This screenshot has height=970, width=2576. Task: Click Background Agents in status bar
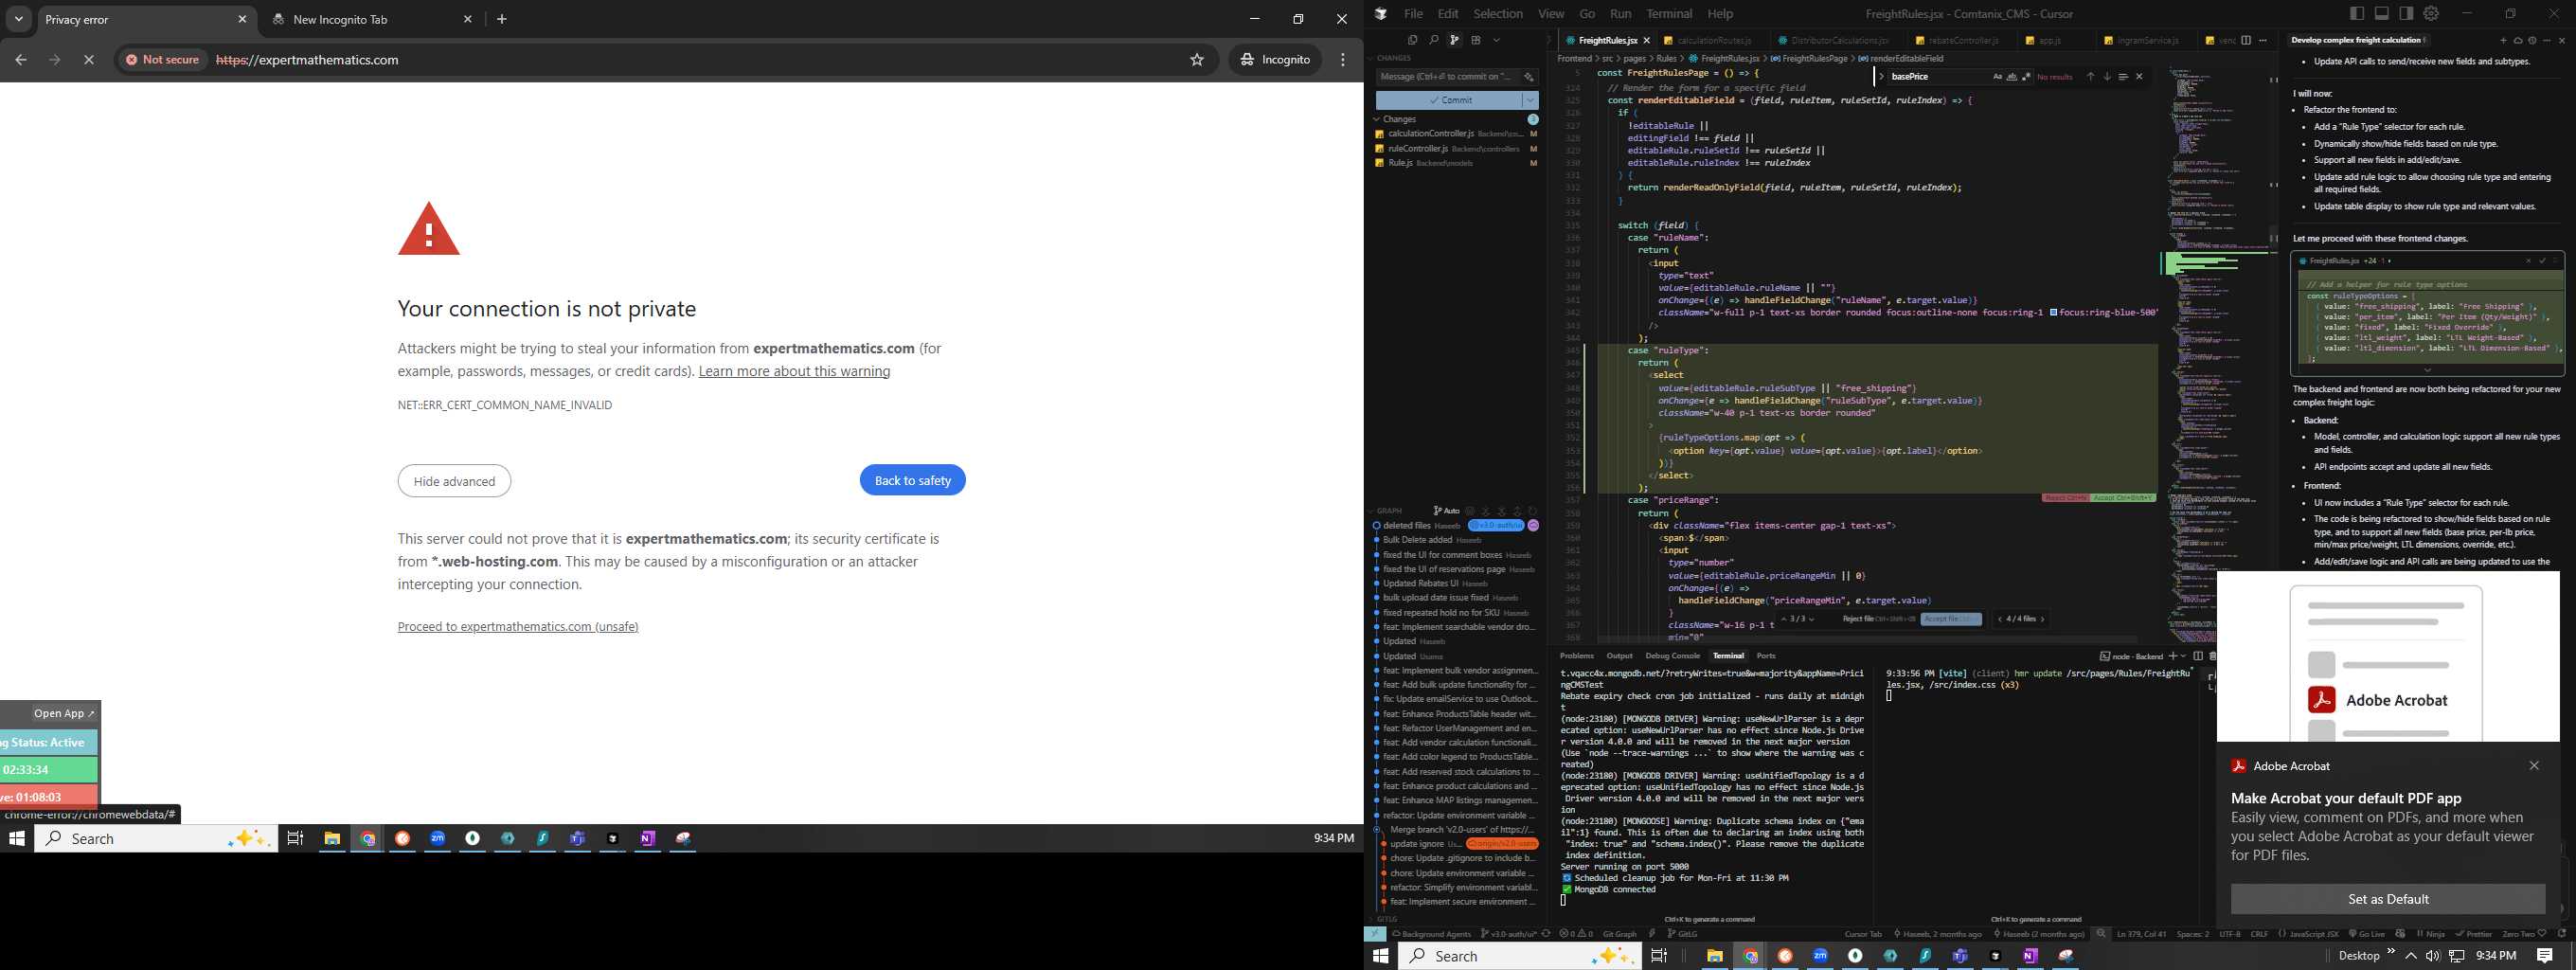pos(1431,934)
